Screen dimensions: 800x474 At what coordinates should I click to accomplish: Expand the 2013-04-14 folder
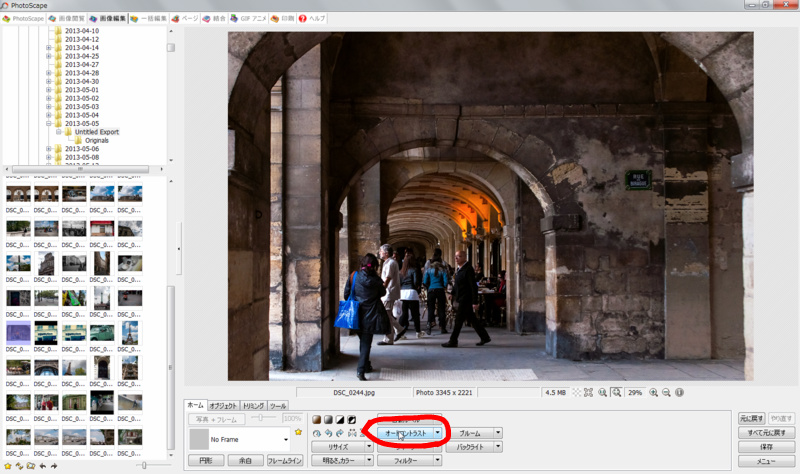[x=49, y=48]
